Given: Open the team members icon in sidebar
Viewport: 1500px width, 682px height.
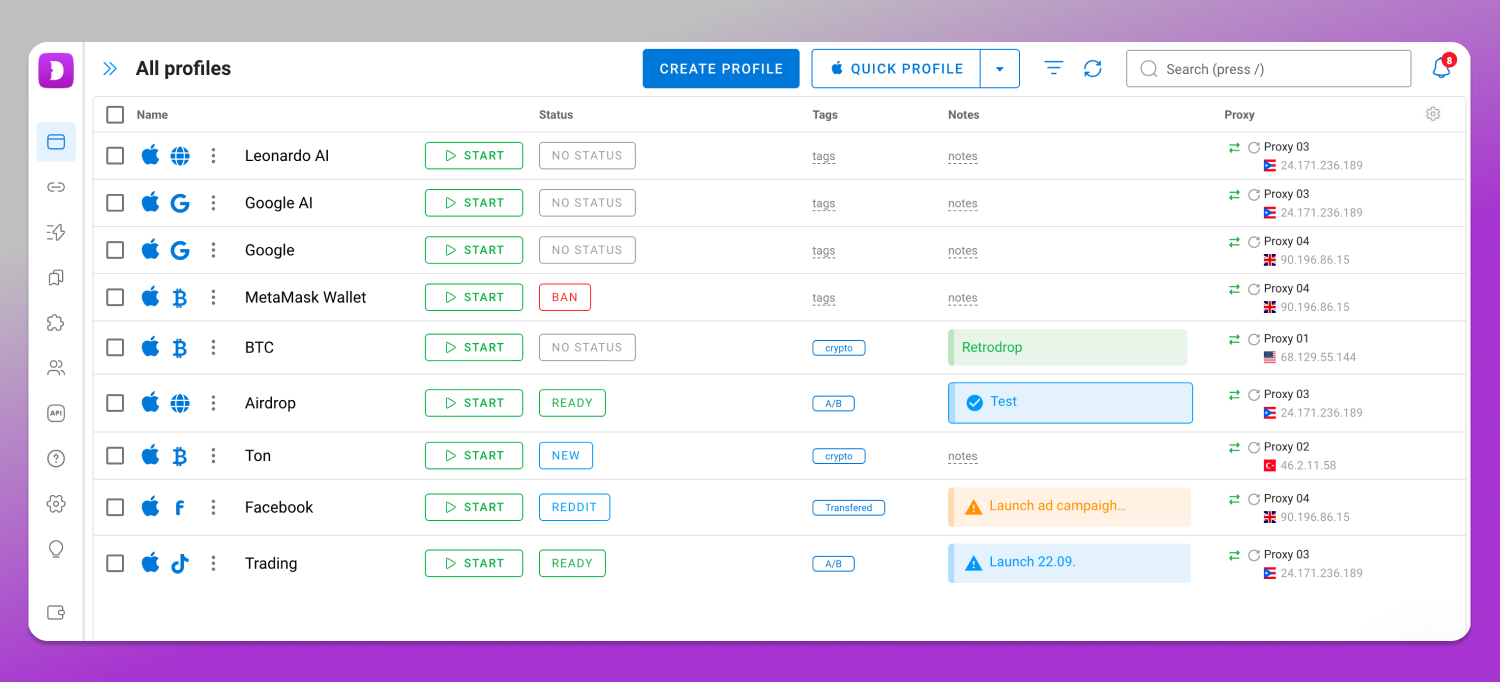Looking at the screenshot, I should 56,368.
